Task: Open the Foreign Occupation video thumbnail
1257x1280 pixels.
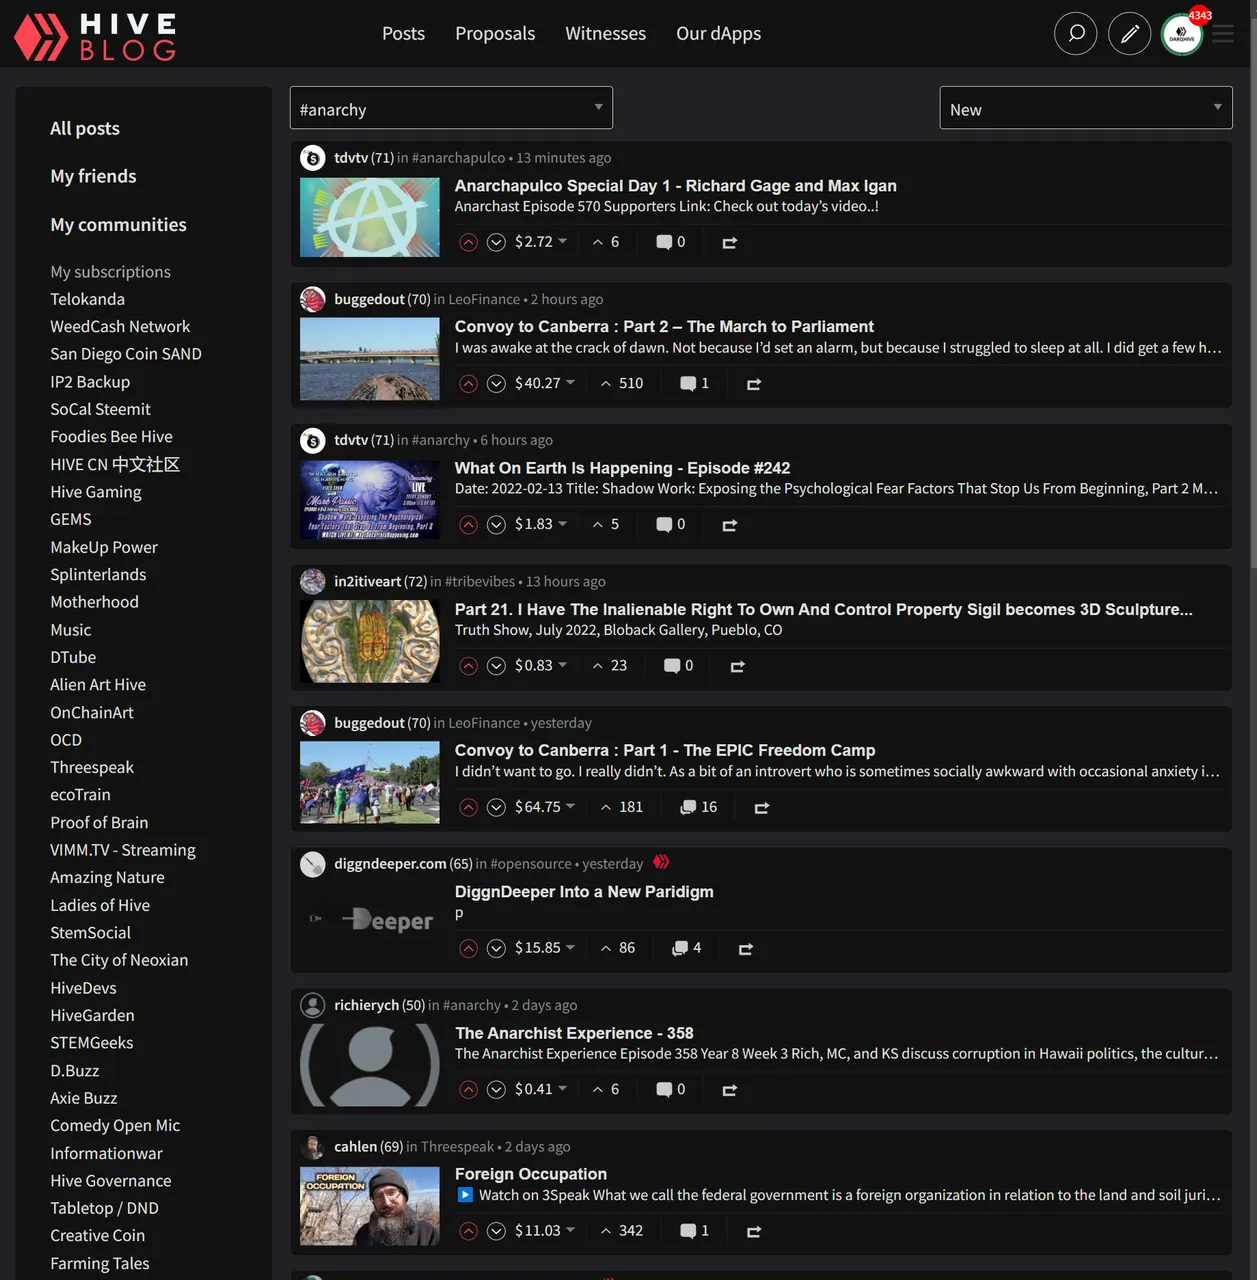Action: click(x=370, y=1207)
